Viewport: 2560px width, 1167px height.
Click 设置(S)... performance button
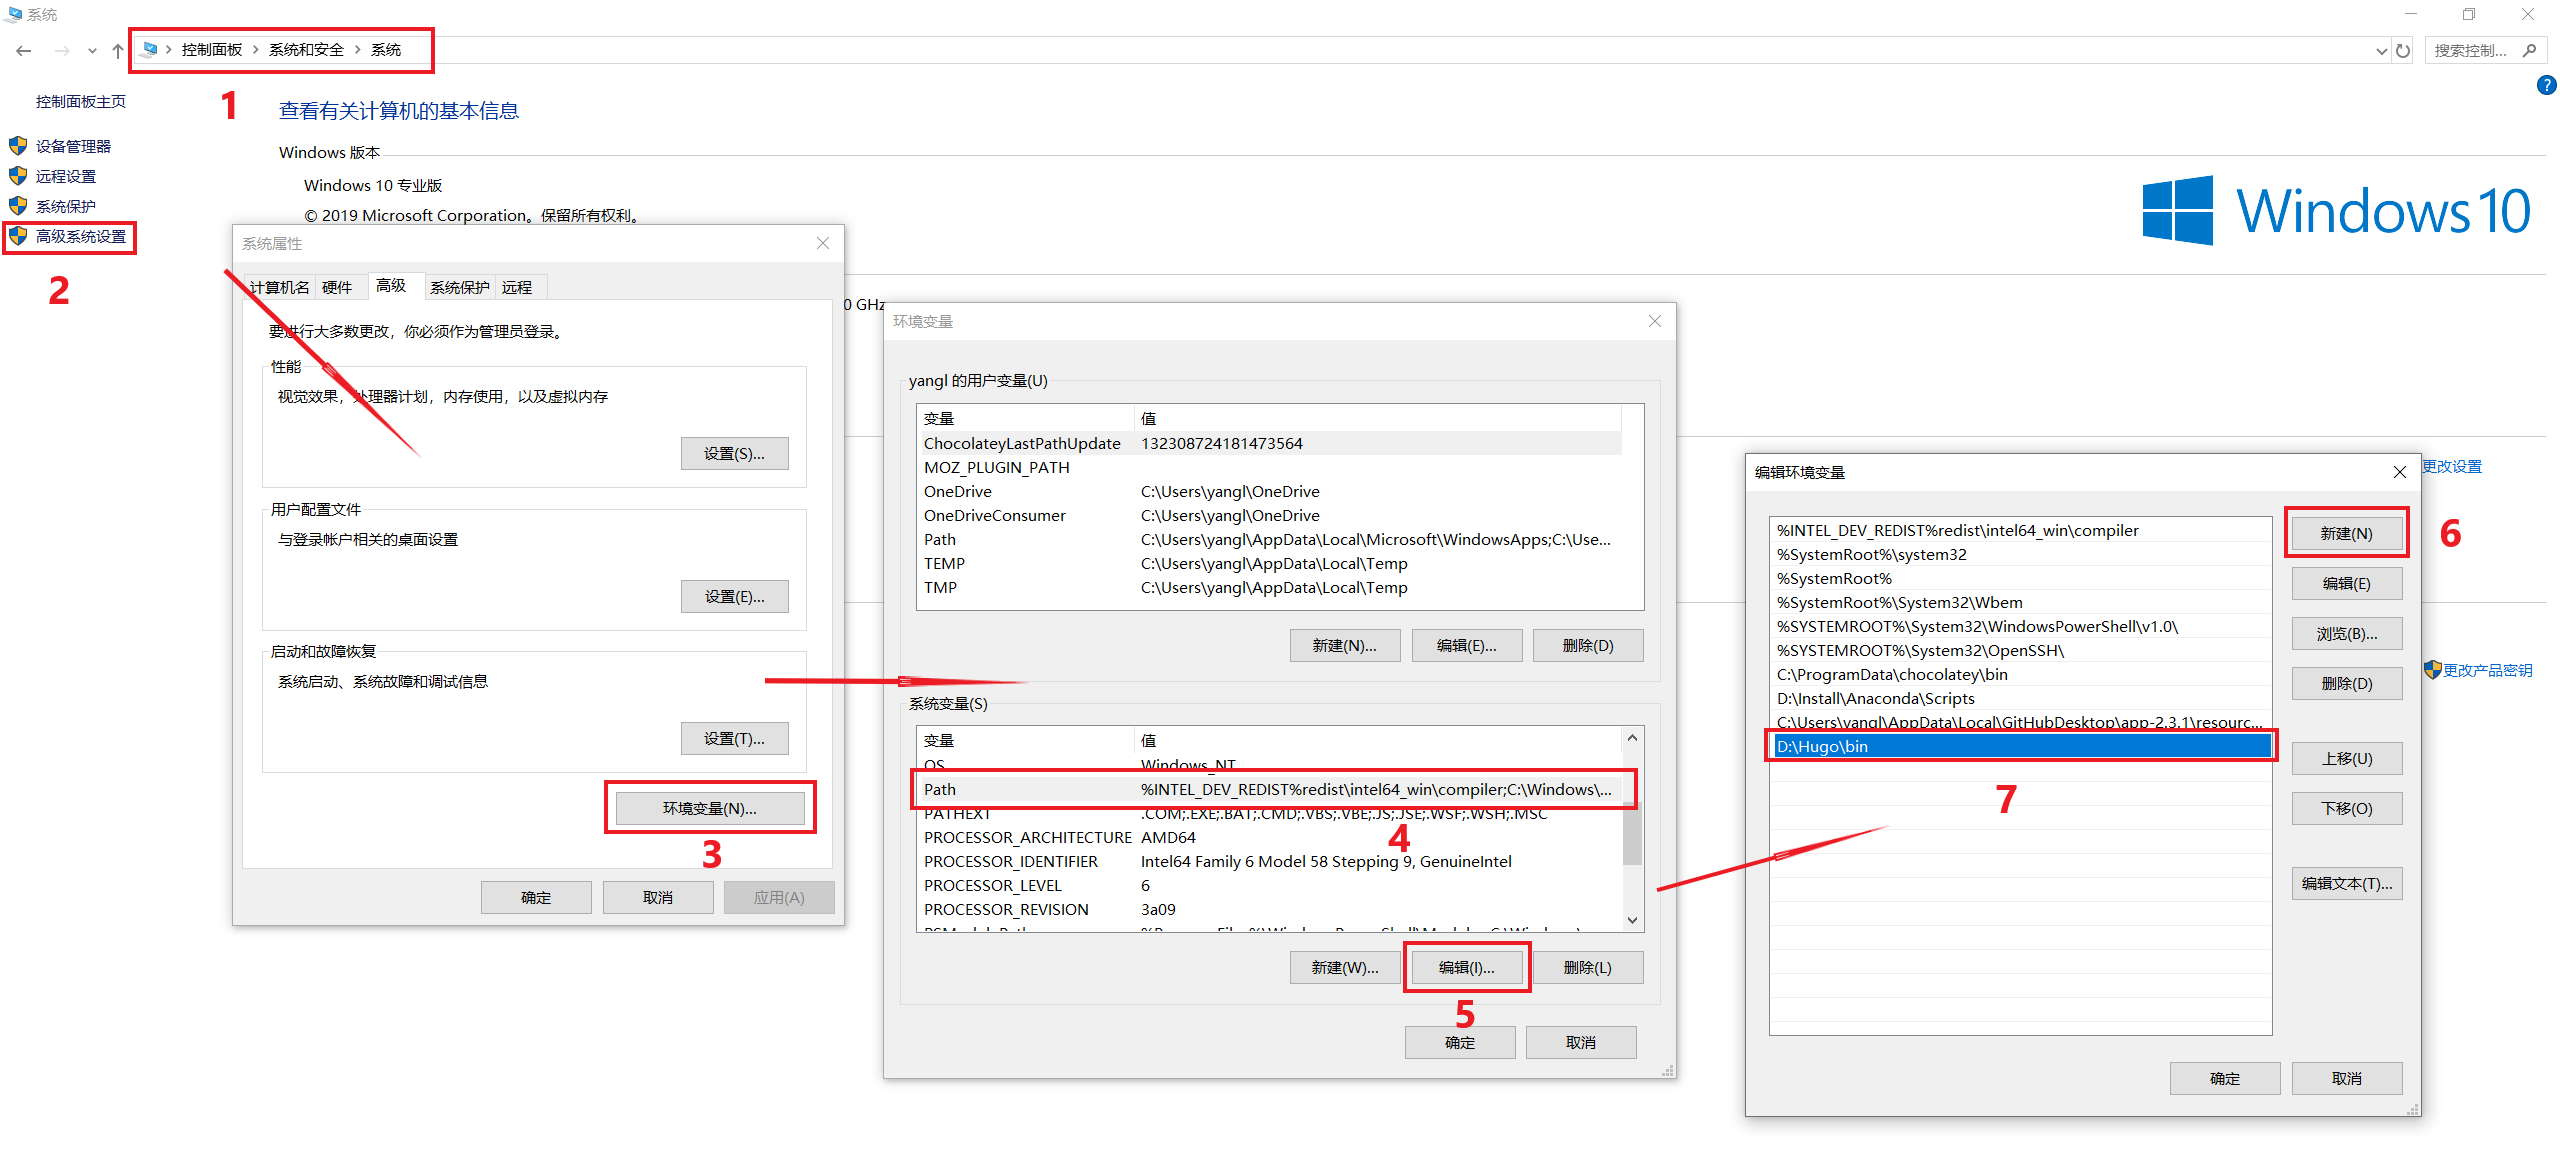coord(734,453)
